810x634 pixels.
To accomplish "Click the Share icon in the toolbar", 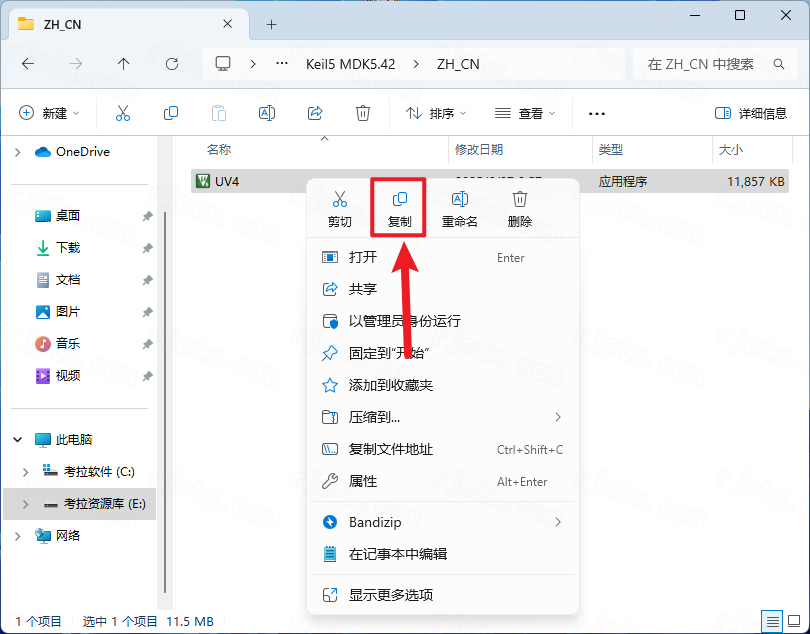I will pos(315,112).
